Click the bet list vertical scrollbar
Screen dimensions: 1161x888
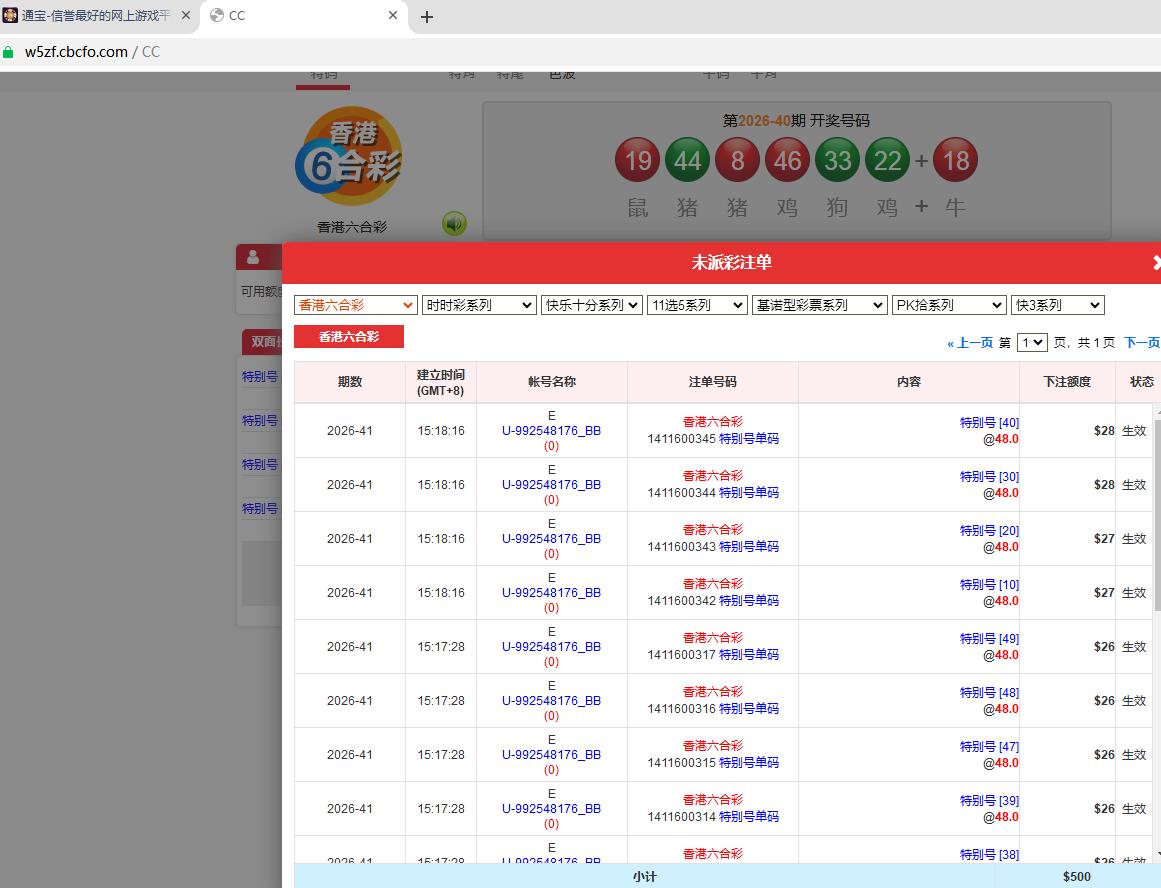pyautogui.click(x=1157, y=600)
